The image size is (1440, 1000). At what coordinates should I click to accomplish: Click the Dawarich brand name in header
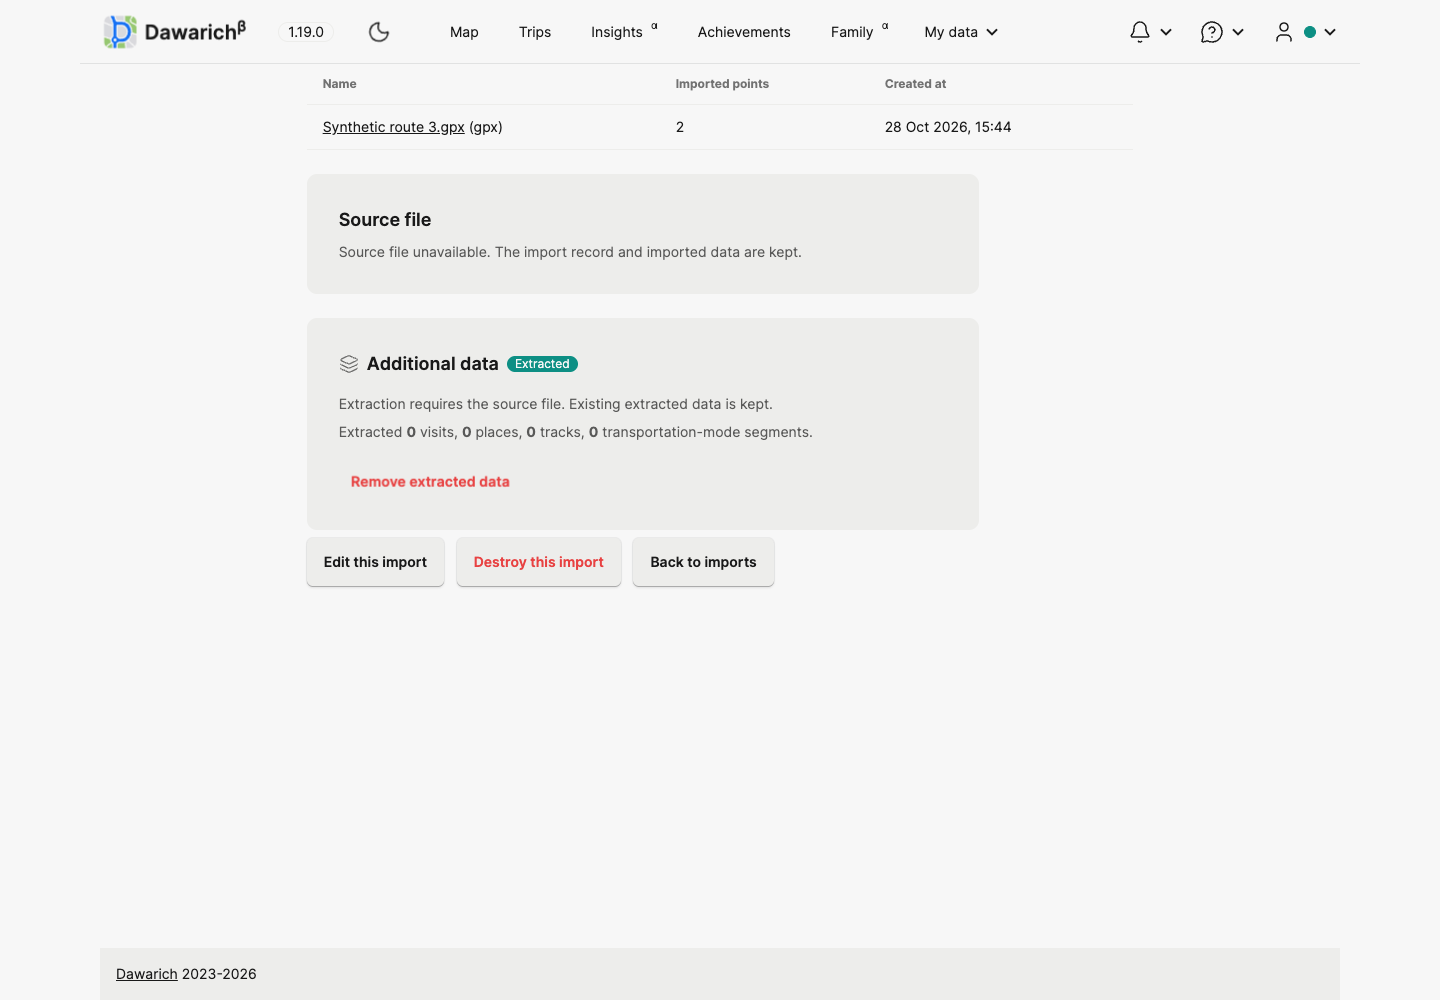point(195,32)
